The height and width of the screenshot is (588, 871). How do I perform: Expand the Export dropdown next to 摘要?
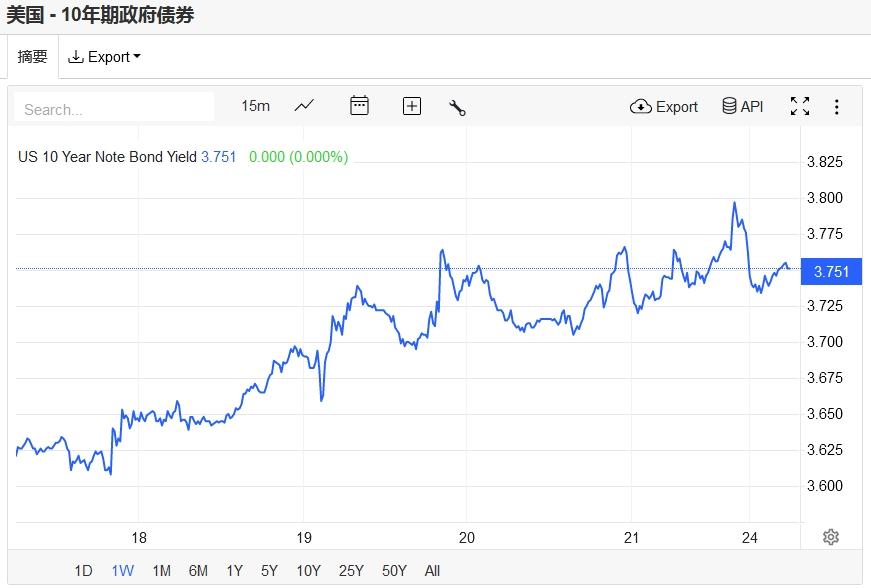point(104,57)
